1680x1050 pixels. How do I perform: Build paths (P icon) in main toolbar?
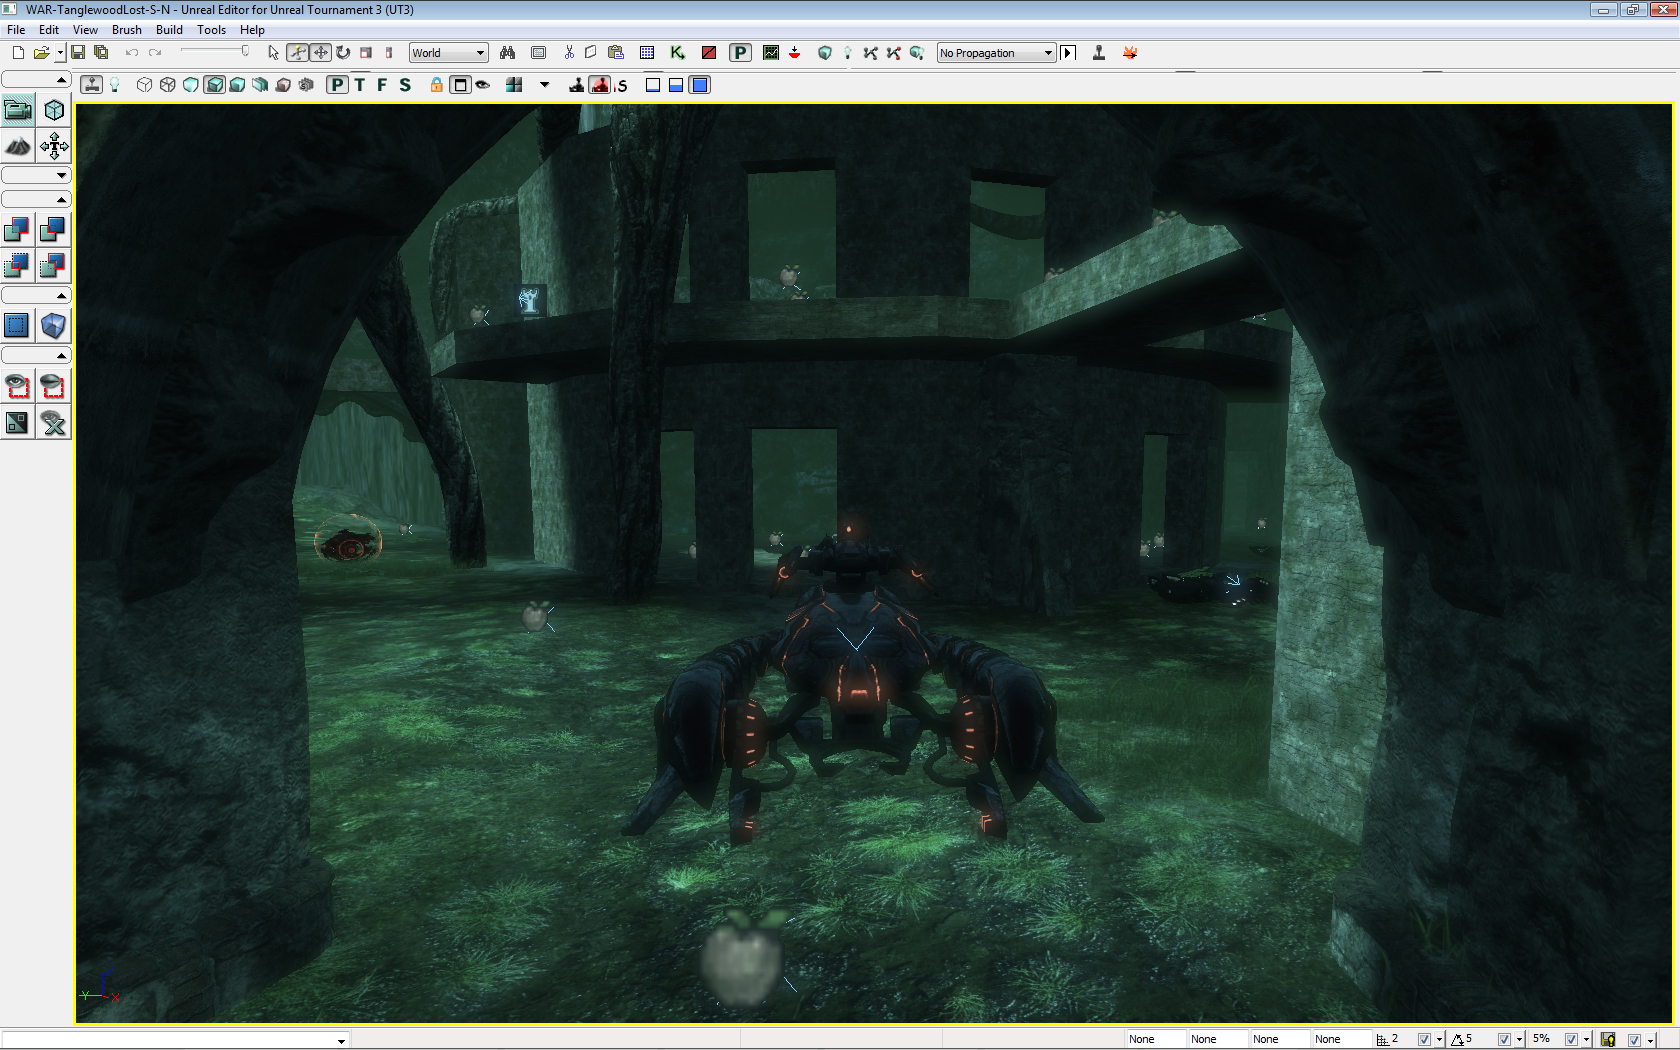click(x=740, y=53)
